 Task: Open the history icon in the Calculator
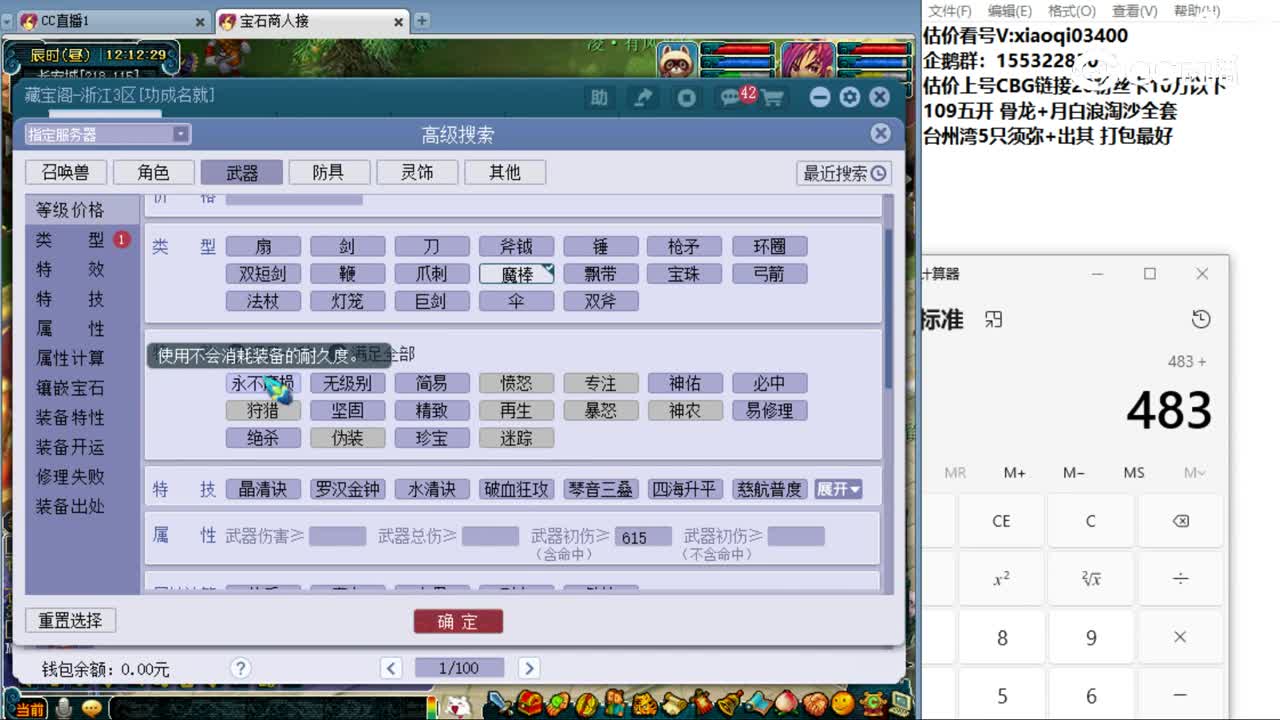1201,318
